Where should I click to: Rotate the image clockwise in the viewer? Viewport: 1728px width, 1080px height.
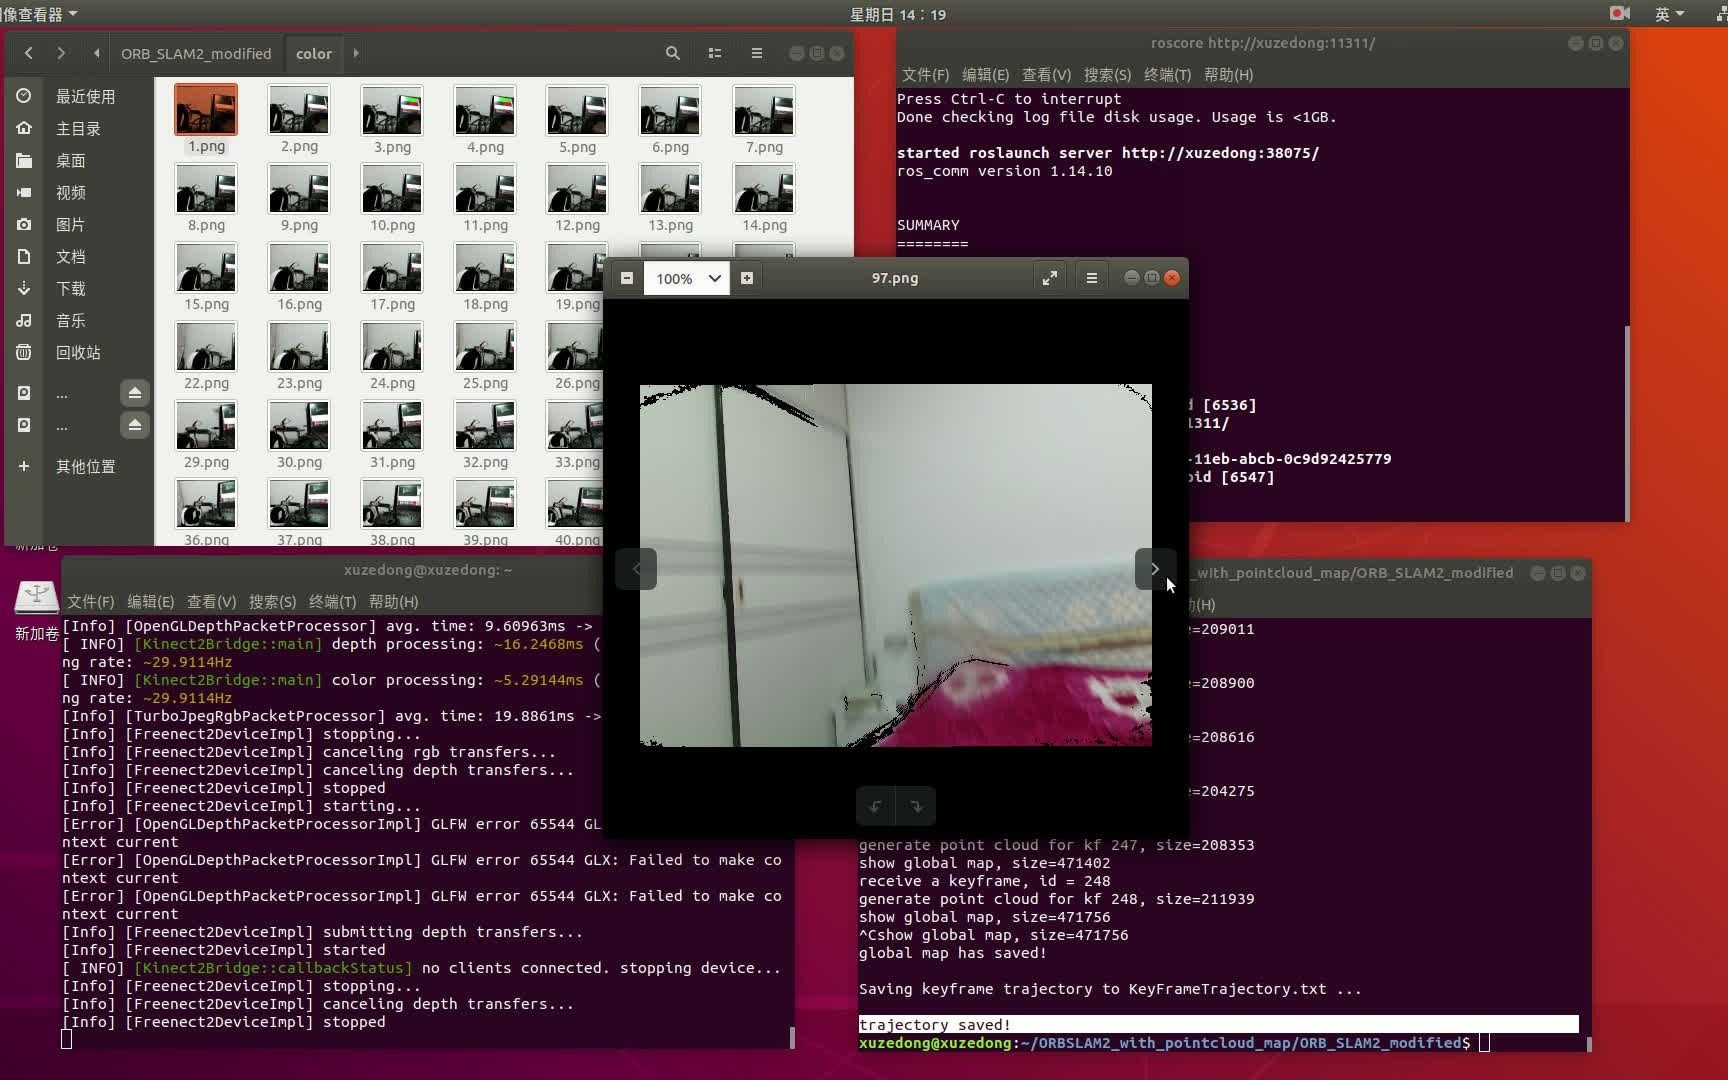point(916,806)
